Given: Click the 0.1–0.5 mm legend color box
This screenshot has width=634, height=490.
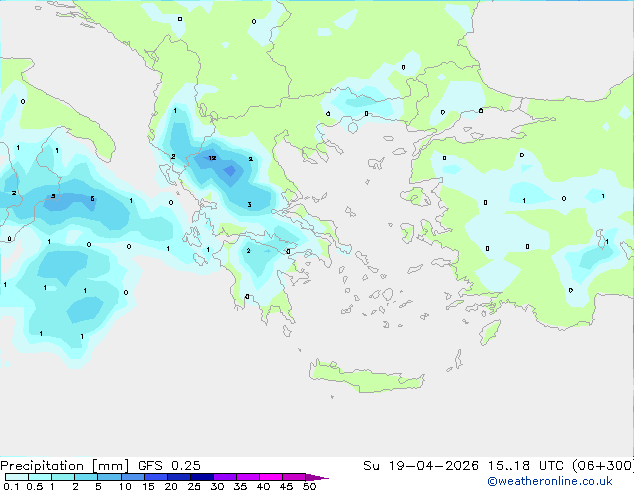Looking at the screenshot, I should coord(17,477).
